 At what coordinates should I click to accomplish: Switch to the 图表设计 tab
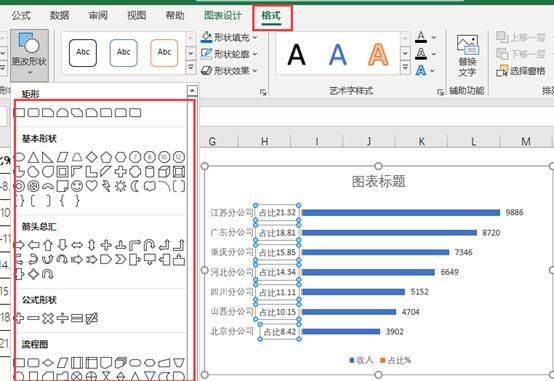point(223,15)
